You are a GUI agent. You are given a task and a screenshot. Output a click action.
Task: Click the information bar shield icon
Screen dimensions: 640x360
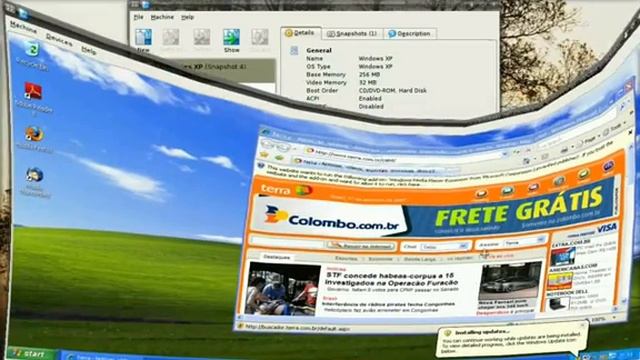261,166
